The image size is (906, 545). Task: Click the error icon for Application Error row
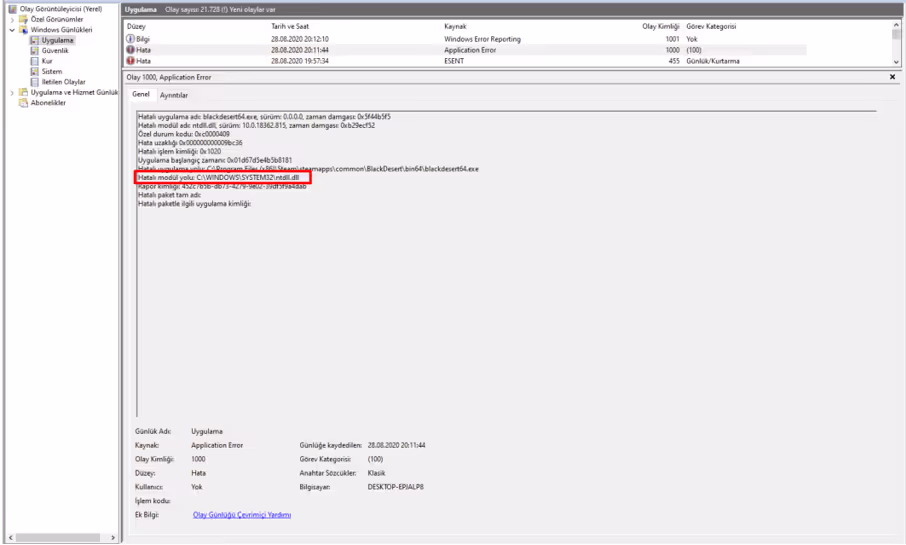click(131, 50)
